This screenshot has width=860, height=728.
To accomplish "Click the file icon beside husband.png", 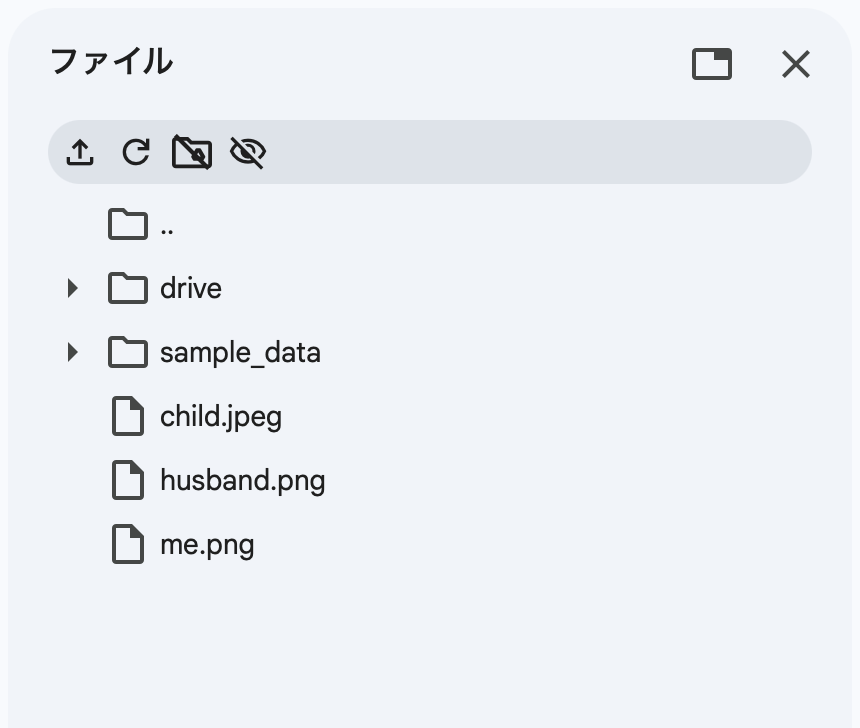I will pos(127,480).
